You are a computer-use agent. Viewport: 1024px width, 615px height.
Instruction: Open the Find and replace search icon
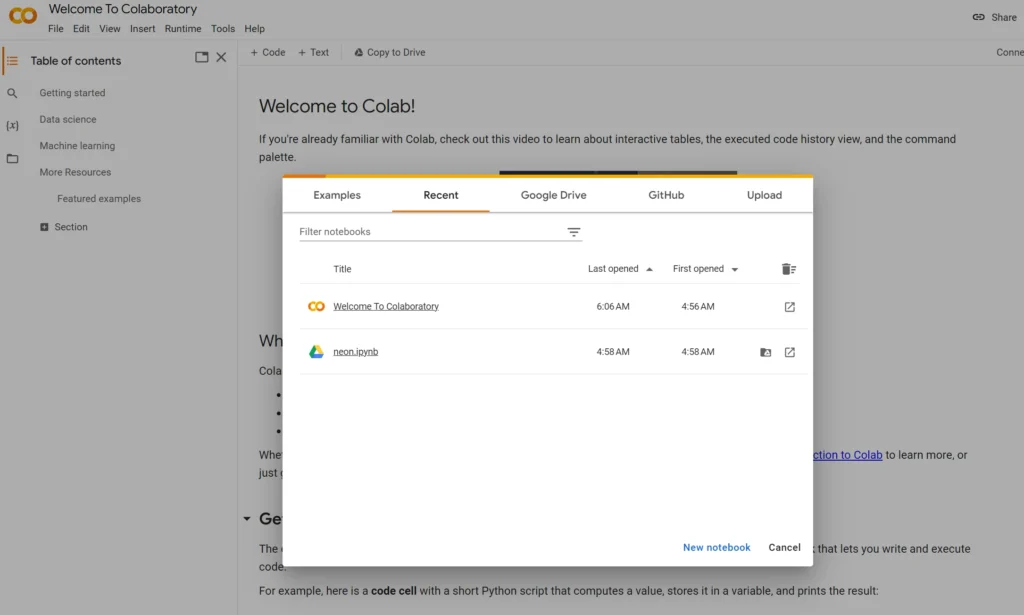coord(12,92)
